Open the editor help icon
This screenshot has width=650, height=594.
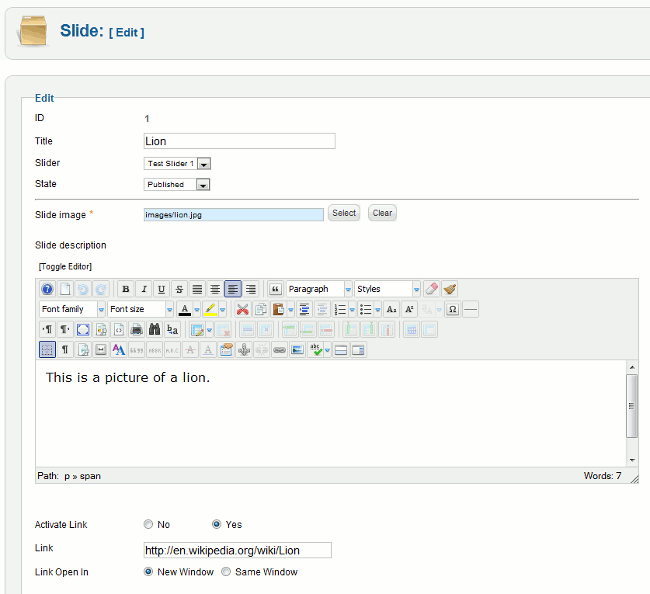(47, 289)
